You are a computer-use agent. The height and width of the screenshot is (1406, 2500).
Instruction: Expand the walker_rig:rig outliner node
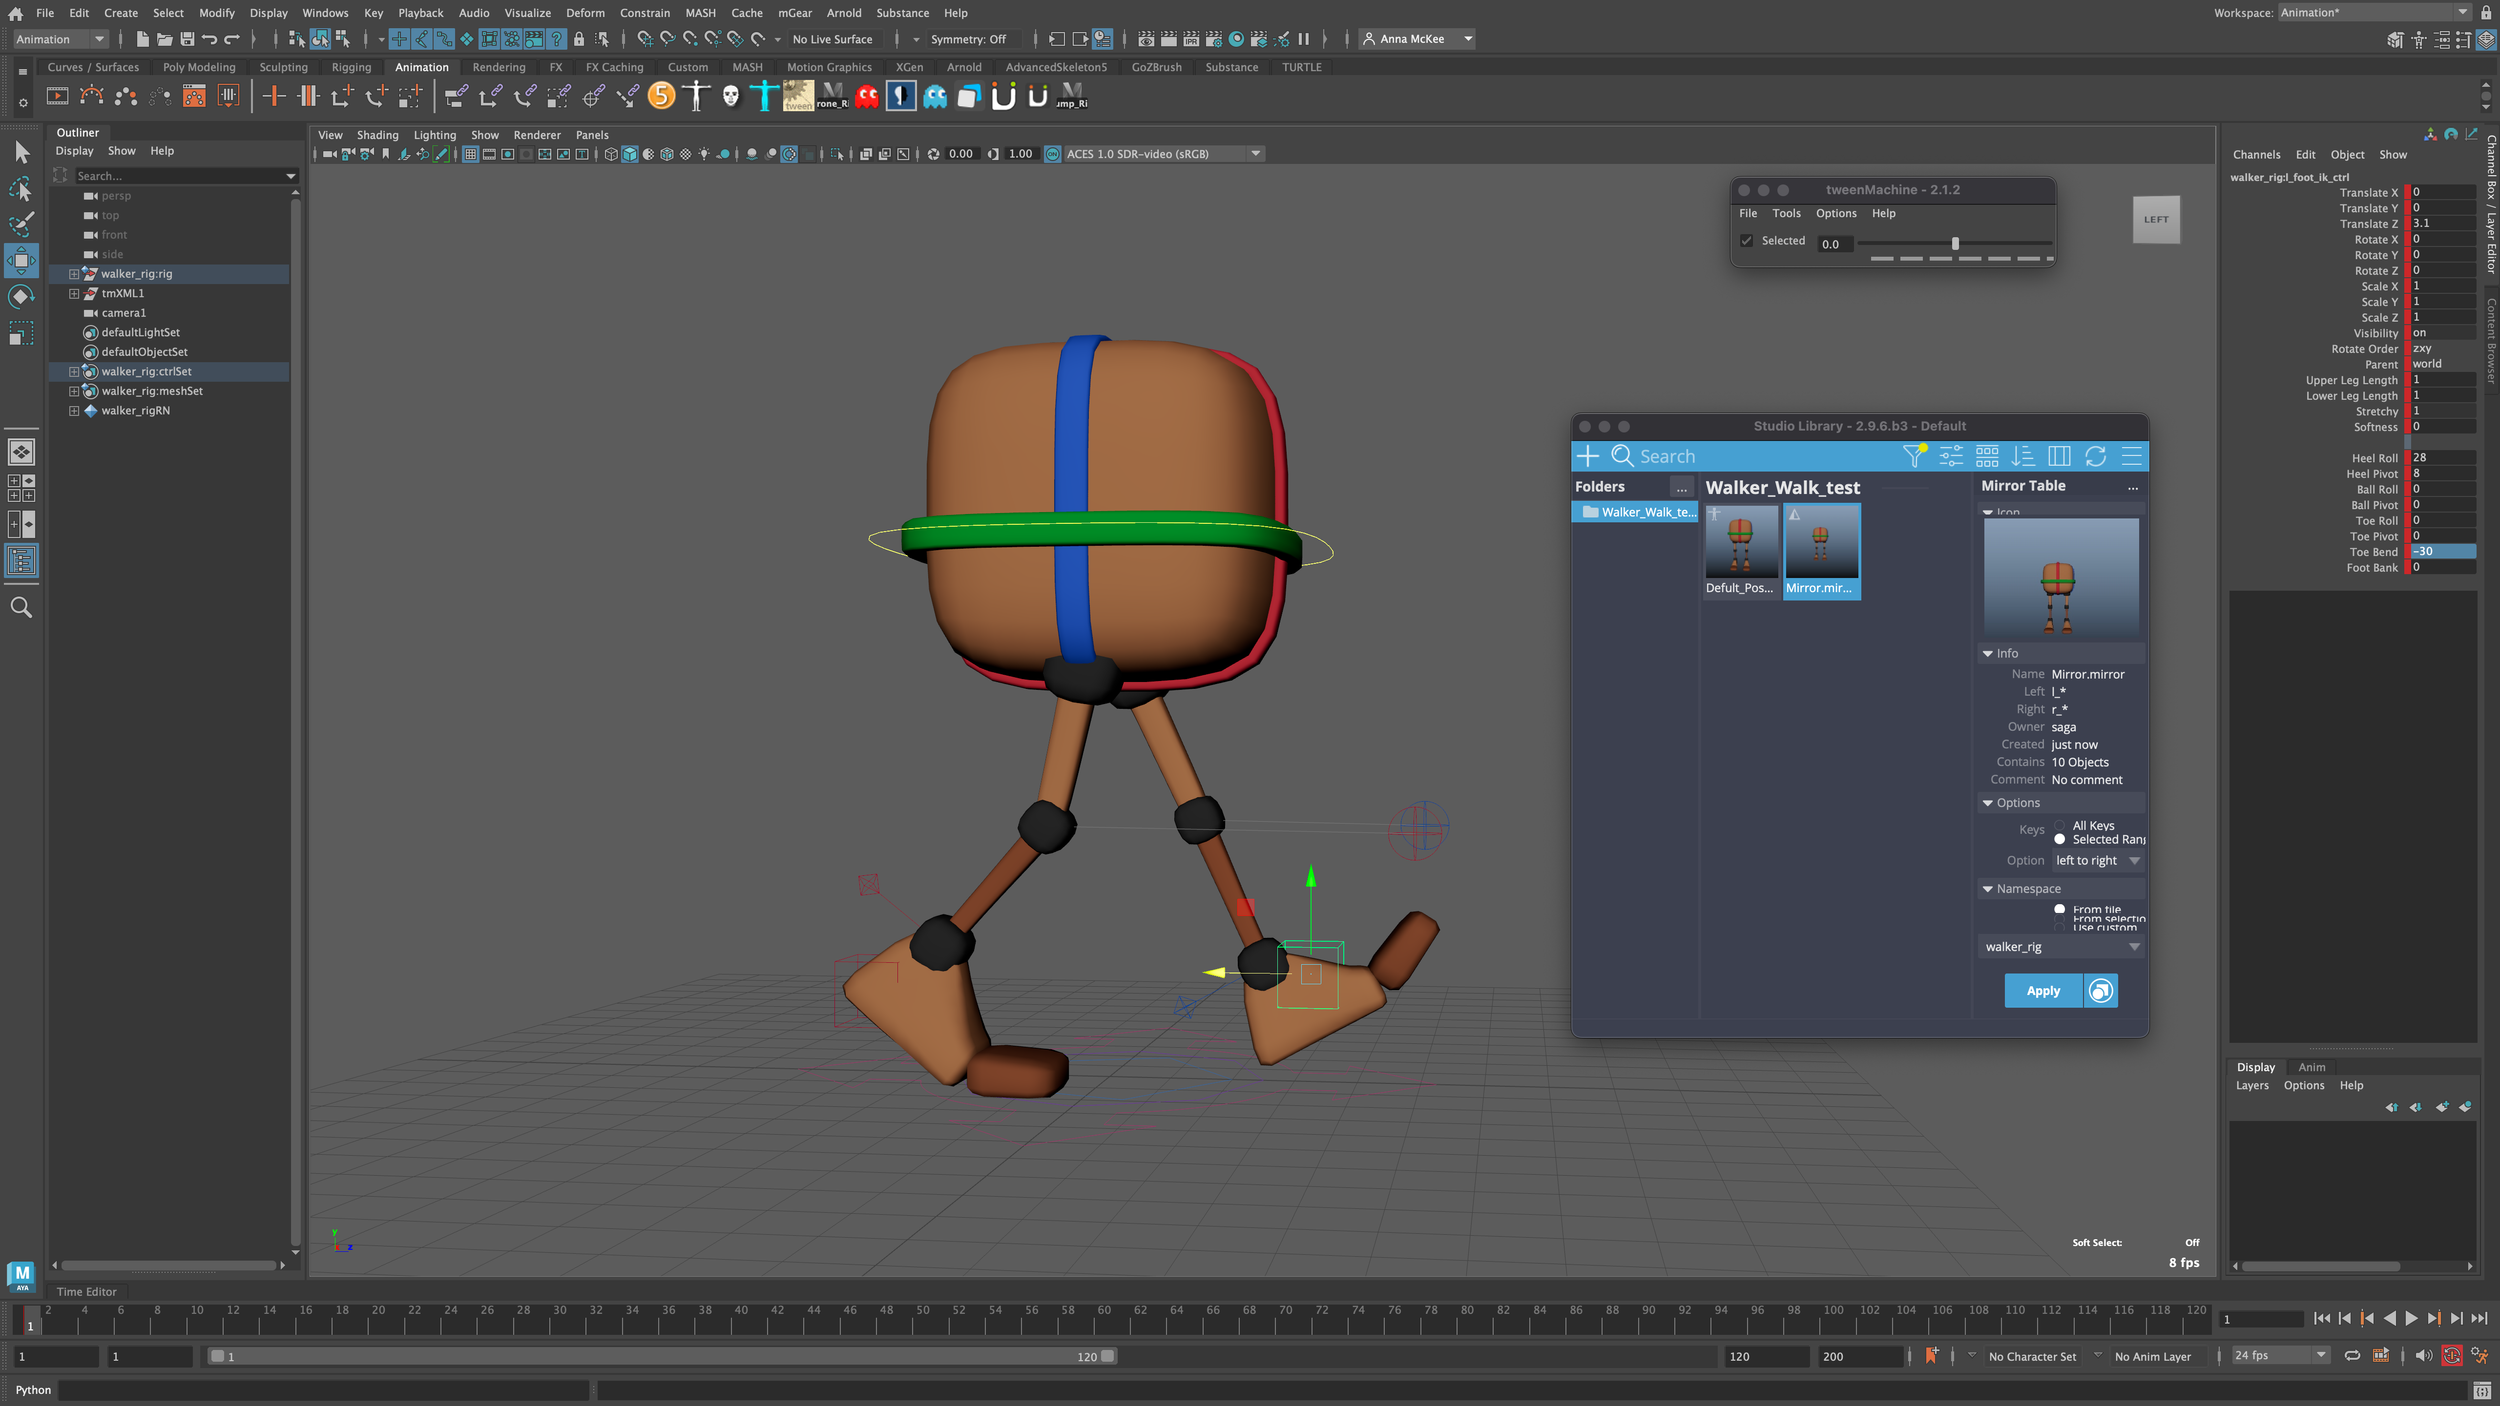pyautogui.click(x=73, y=274)
